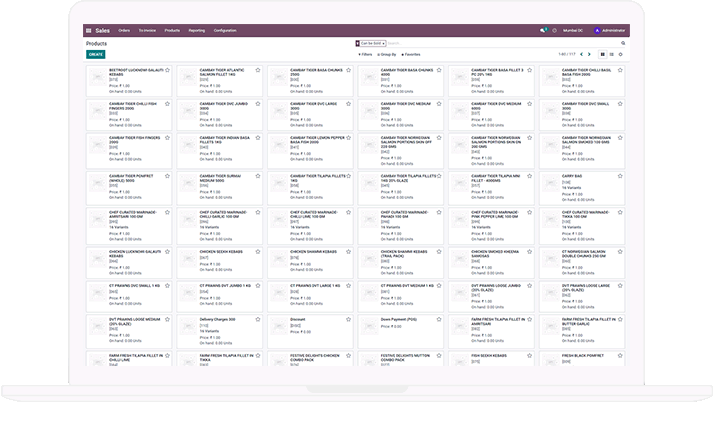
Task: Favorite Fish Seekh Kebabs star
Action: tap(529, 356)
